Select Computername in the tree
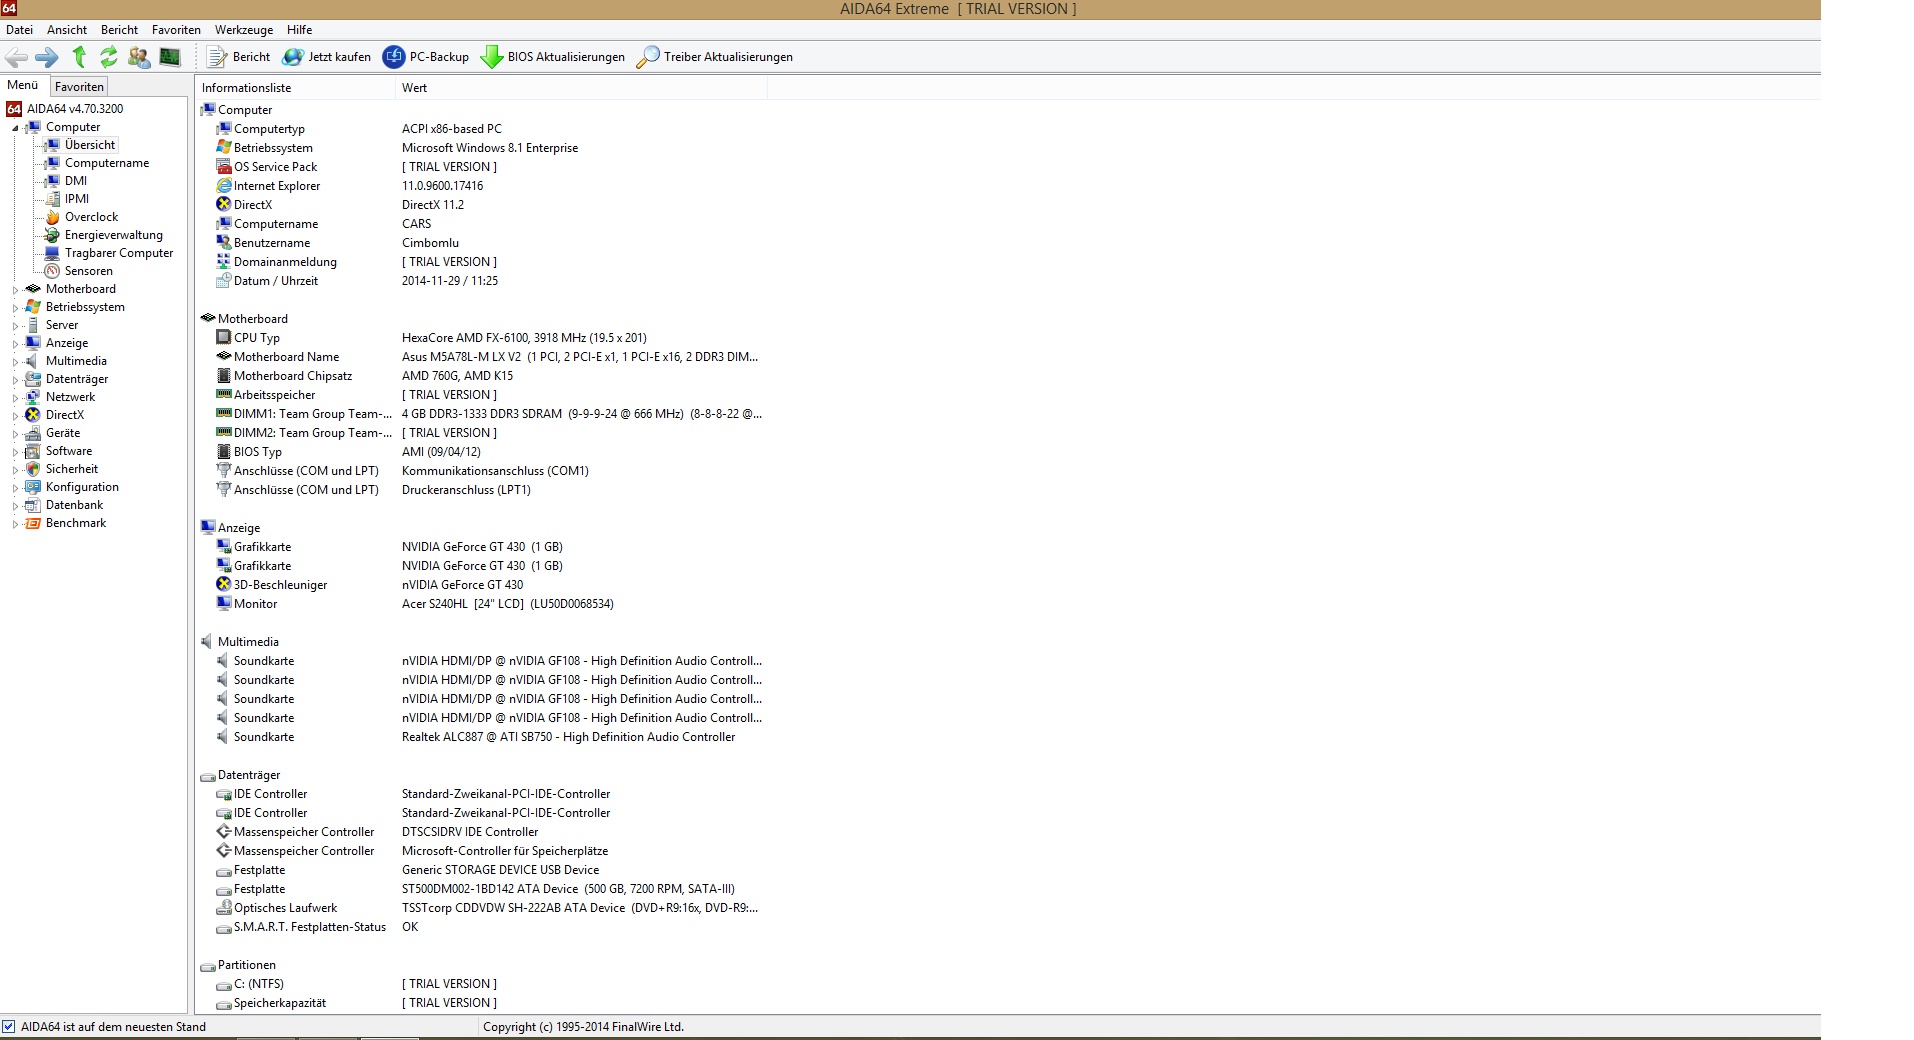 click(x=107, y=163)
